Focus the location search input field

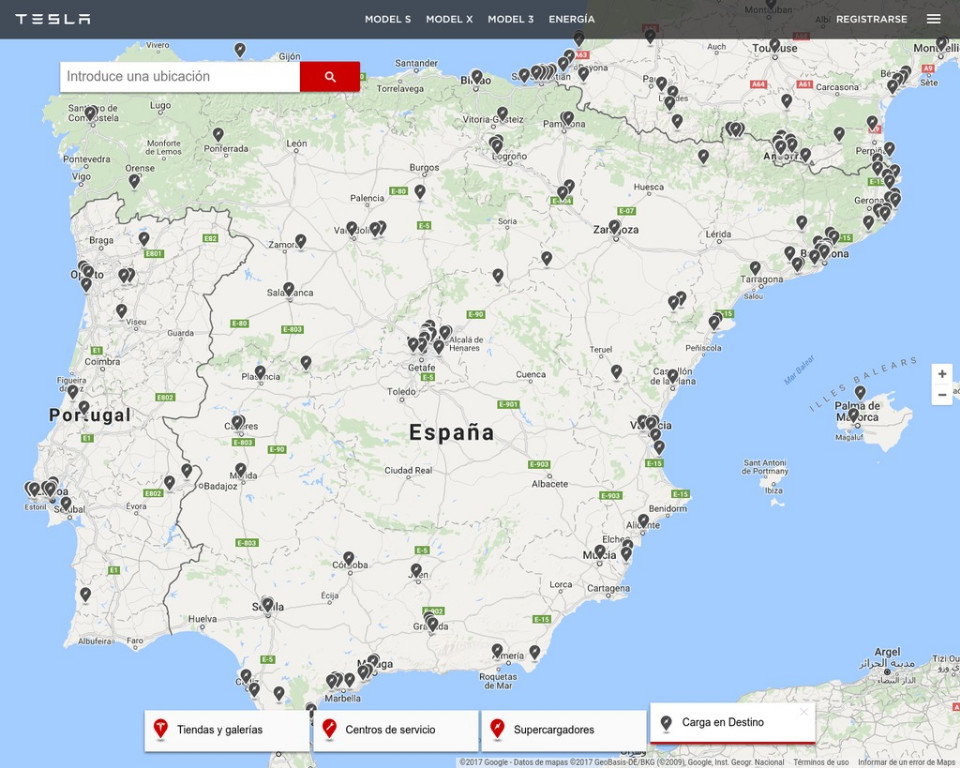click(180, 76)
